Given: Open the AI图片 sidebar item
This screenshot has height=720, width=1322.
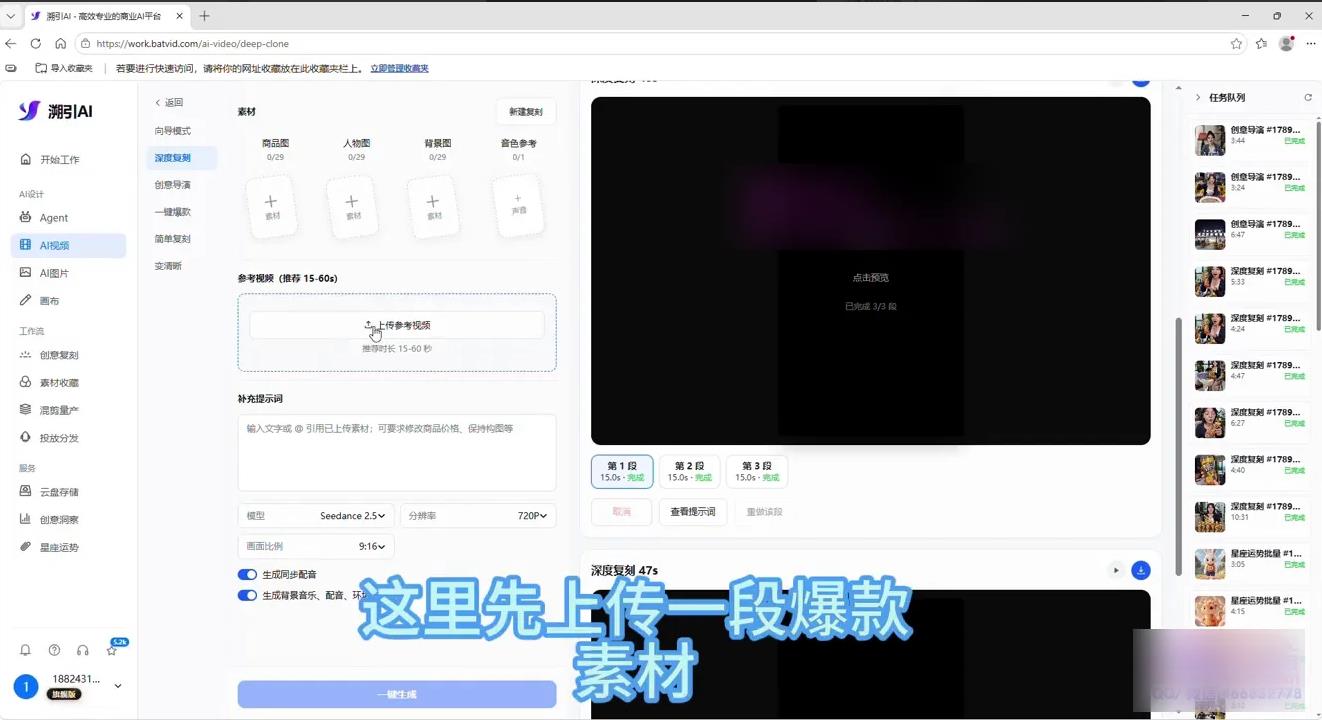Looking at the screenshot, I should click(68, 273).
